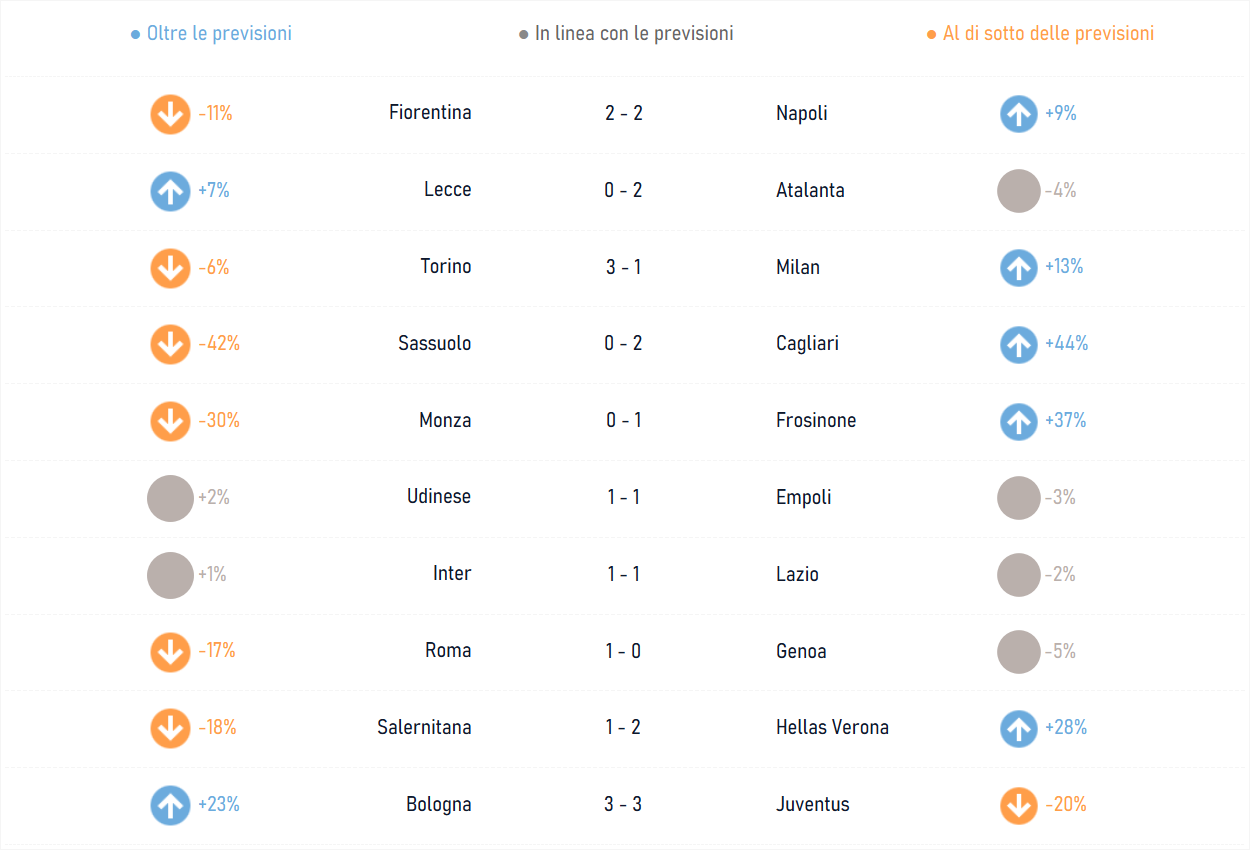Screen dimensions: 1250x850
Task: Click the Roma 1 - 0 Genoa score
Action: 623,651
